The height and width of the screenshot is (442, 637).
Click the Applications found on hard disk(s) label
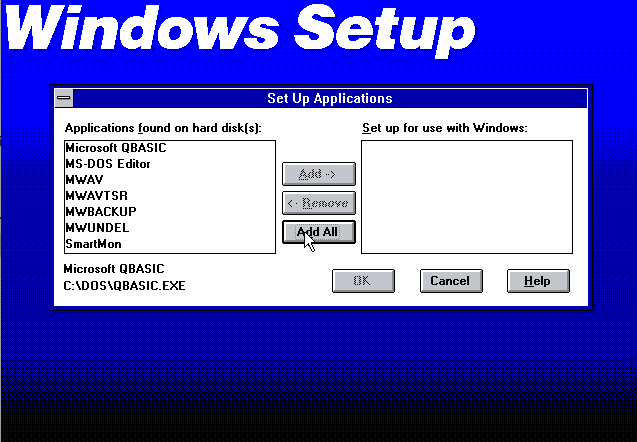pyautogui.click(x=162, y=128)
